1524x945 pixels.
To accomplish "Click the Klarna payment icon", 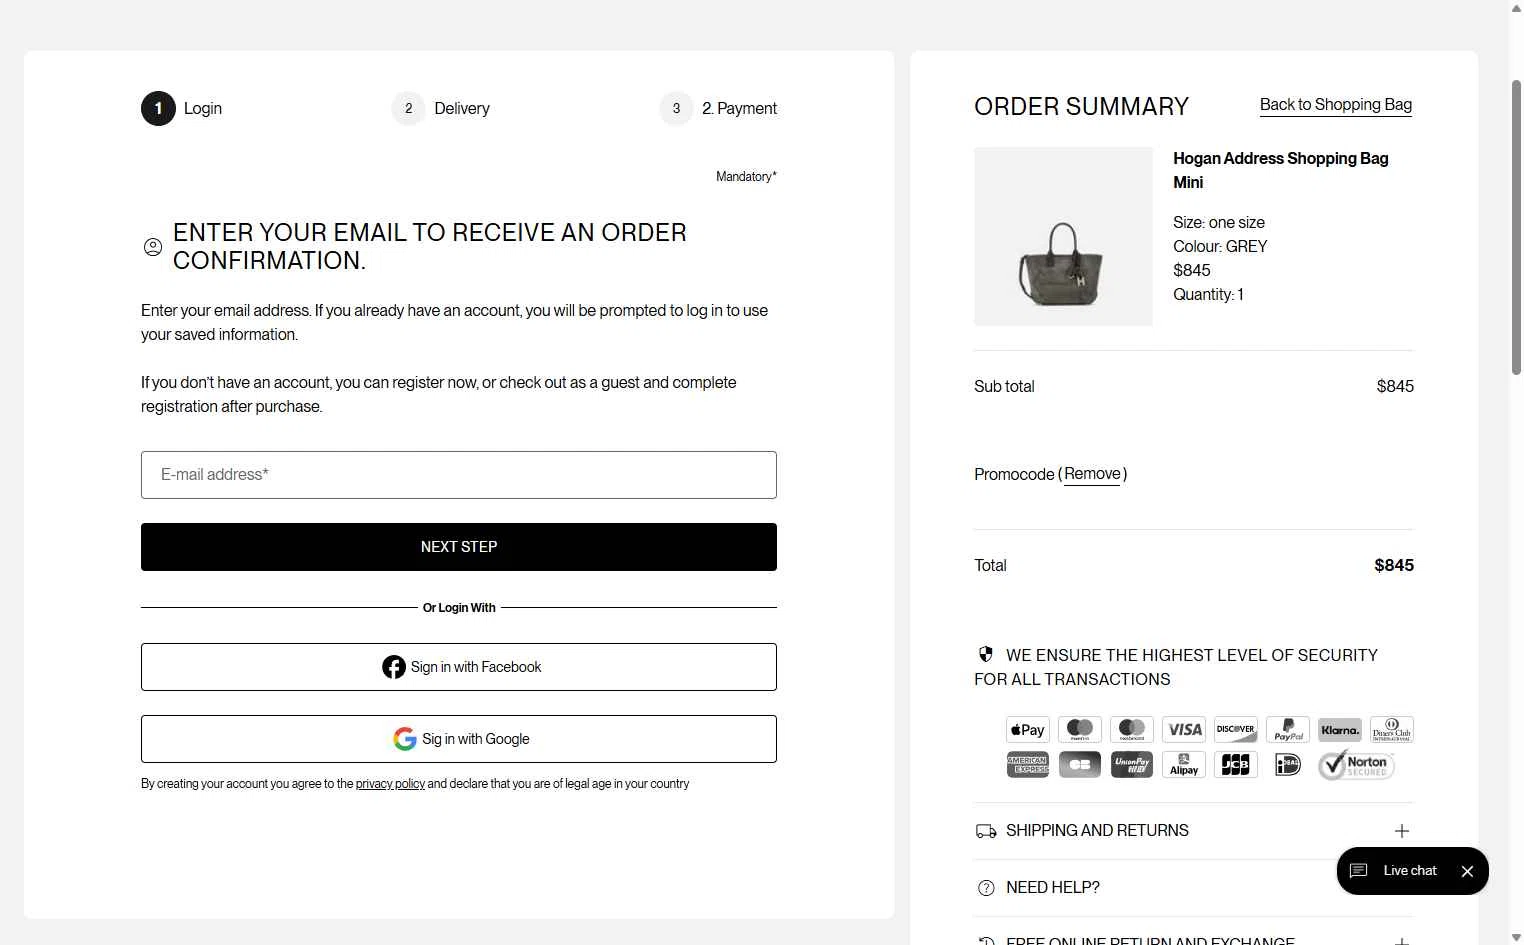I will [1340, 730].
